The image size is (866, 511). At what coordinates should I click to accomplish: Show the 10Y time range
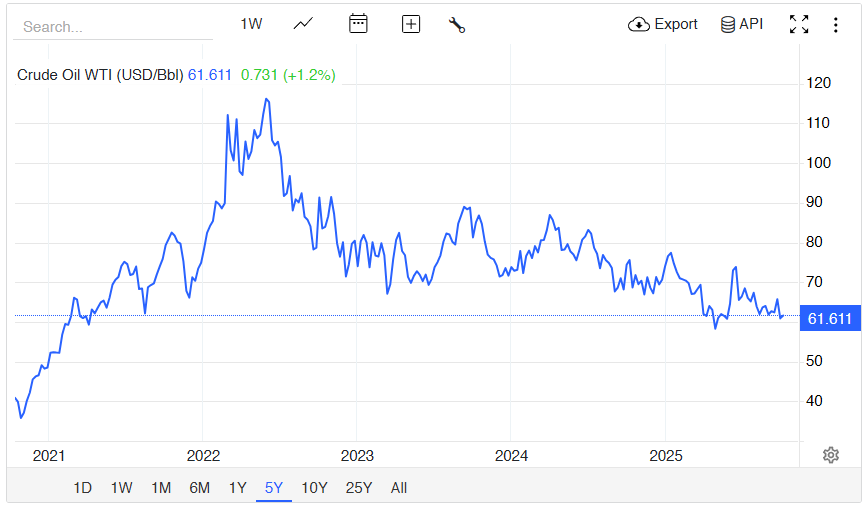314,488
